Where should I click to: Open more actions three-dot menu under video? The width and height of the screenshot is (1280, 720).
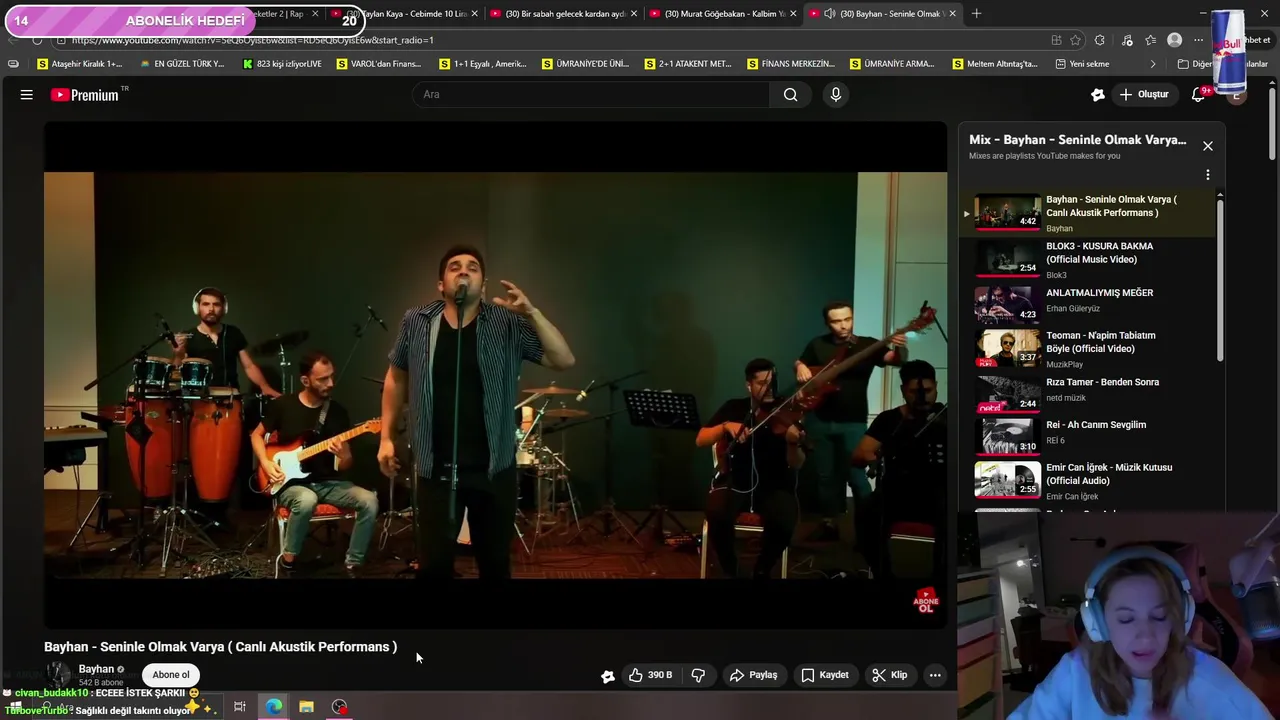[x=935, y=675]
